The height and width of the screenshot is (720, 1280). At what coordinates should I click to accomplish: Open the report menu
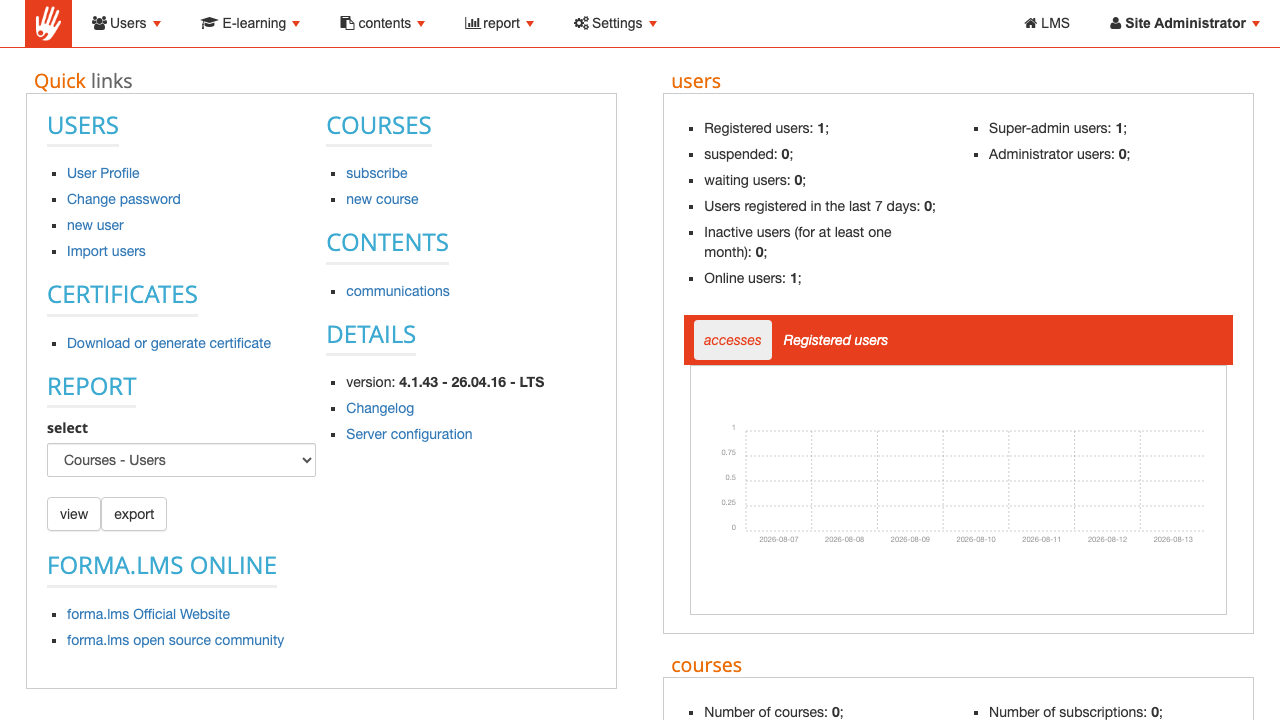[x=500, y=23]
